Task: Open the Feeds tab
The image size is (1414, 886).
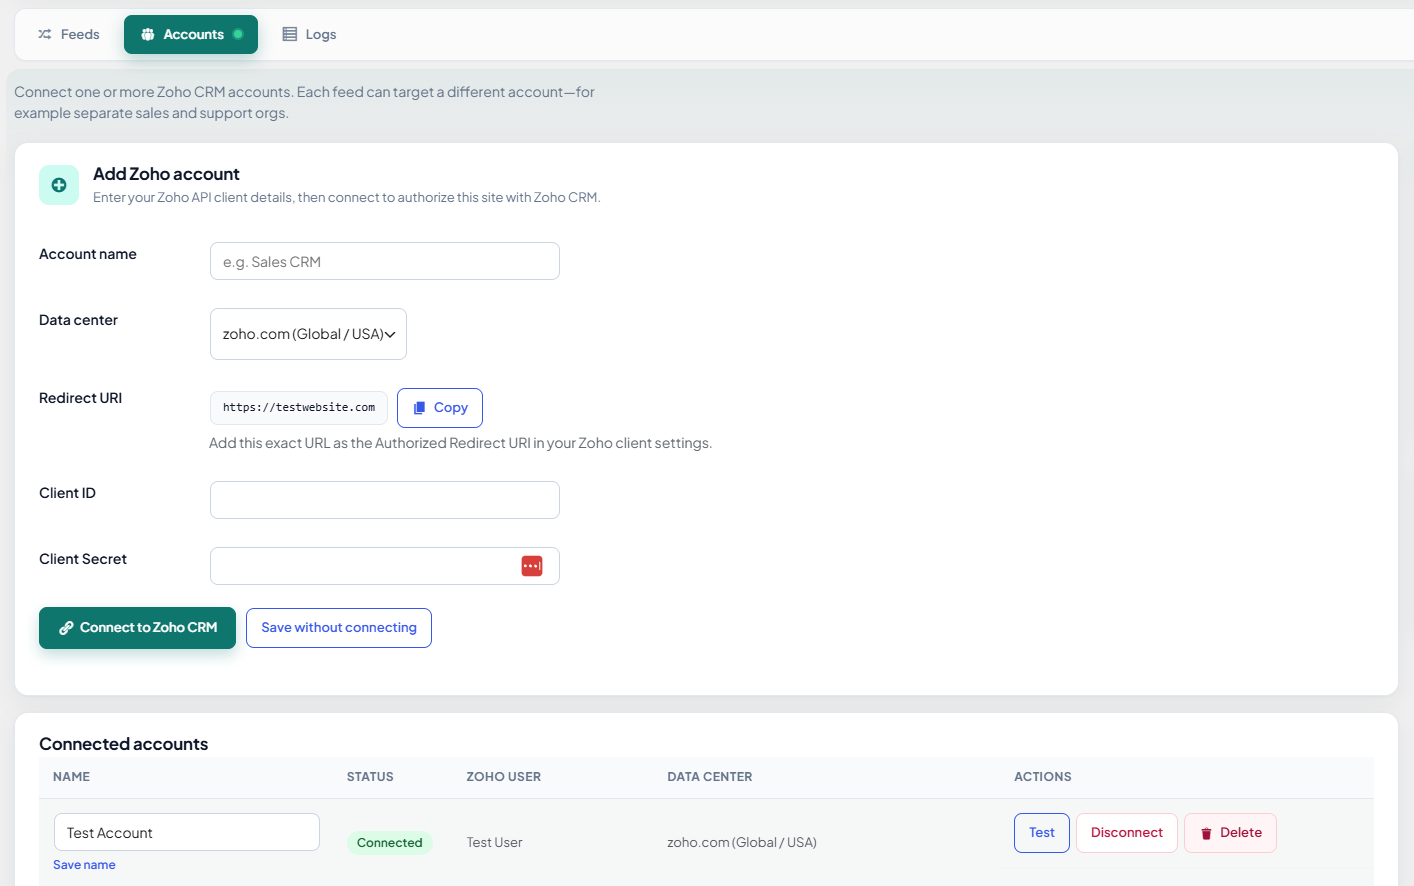Action: tap(69, 34)
